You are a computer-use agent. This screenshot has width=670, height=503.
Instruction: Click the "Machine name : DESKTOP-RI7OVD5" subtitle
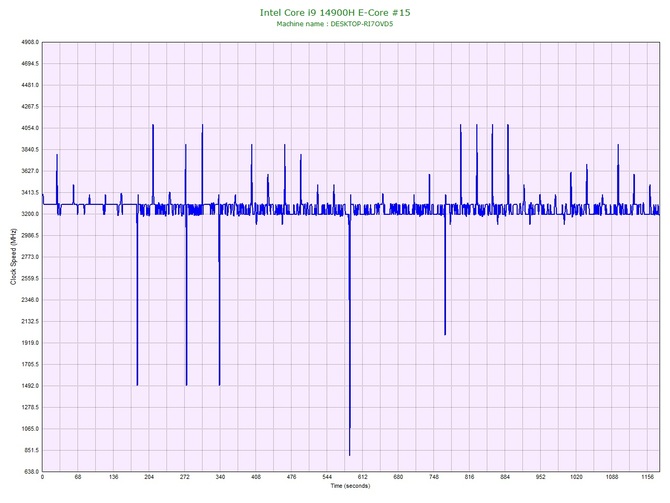pyautogui.click(x=335, y=24)
